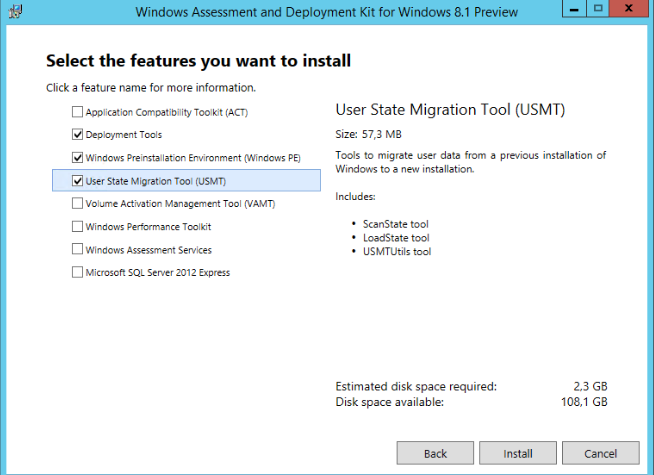Click the Windows Assessment Services feature name
The width and height of the screenshot is (654, 475).
coord(148,250)
